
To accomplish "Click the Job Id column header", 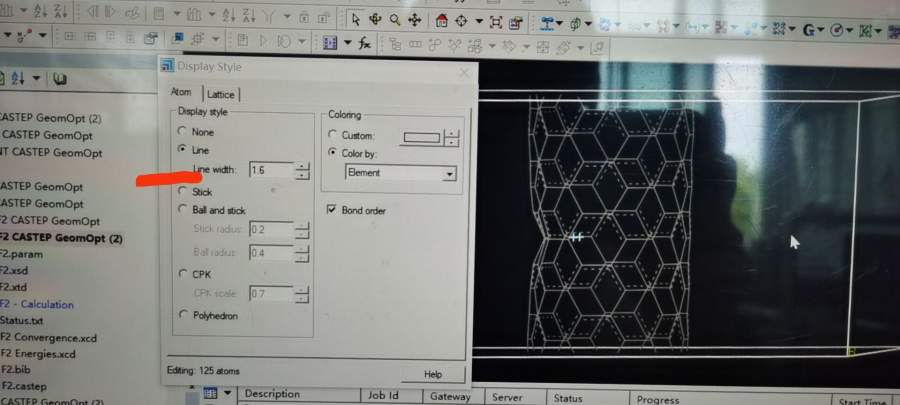I will click(x=391, y=396).
